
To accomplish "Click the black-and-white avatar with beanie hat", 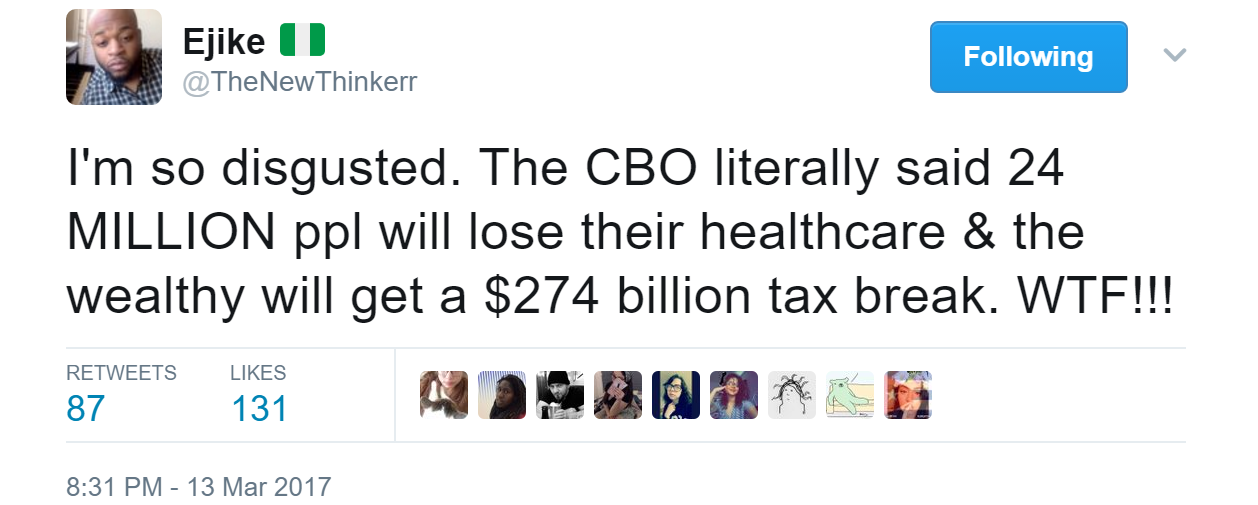I will (x=560, y=395).
